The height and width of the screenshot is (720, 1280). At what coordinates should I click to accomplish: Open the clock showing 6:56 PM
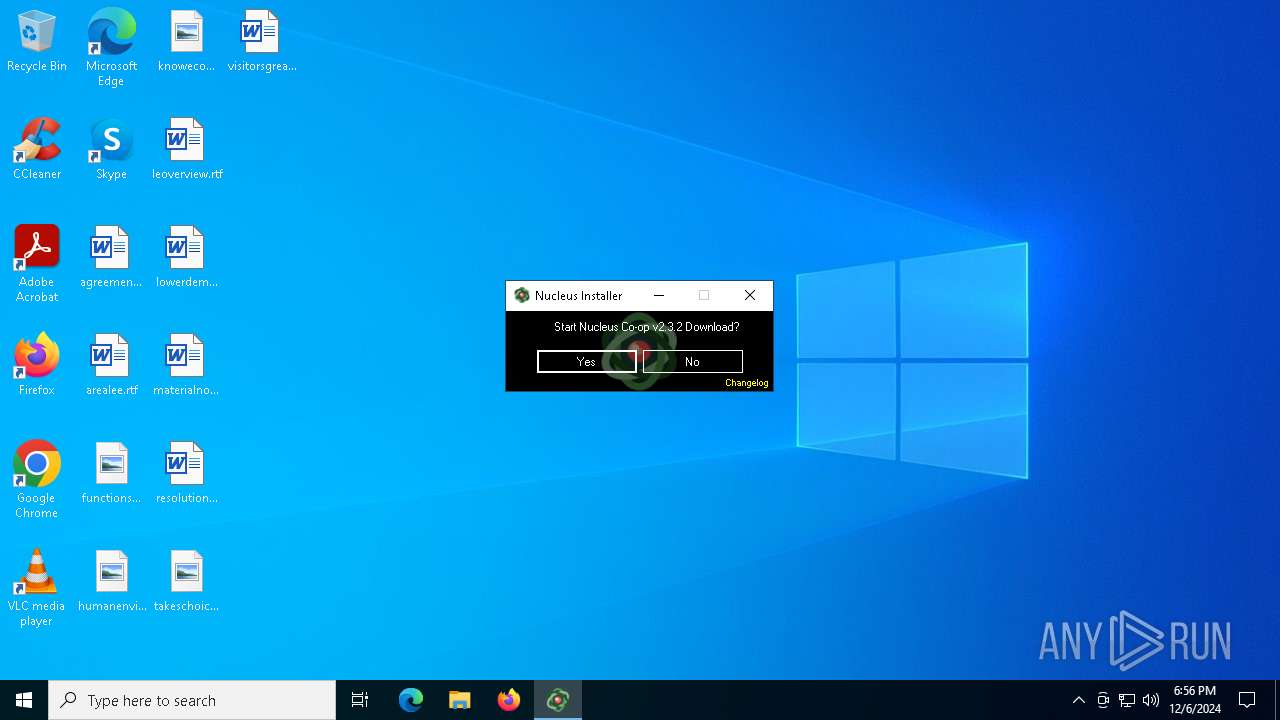(1195, 700)
